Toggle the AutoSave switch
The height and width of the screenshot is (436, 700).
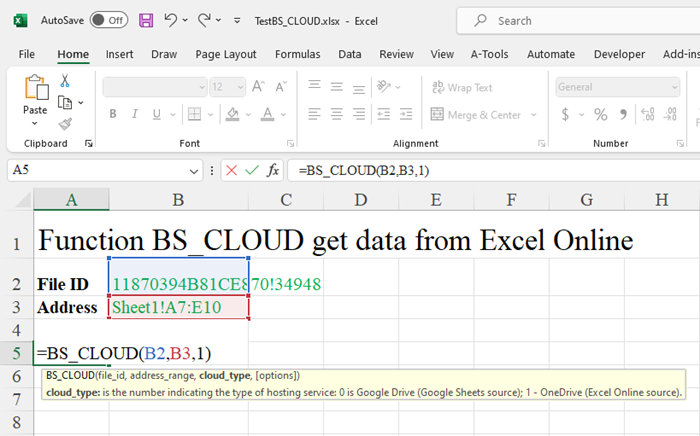[x=109, y=21]
